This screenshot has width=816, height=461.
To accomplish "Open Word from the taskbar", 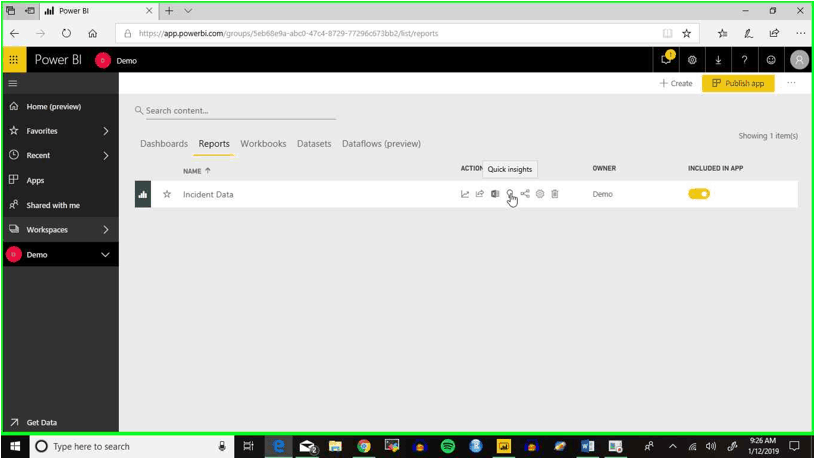I will [588, 446].
